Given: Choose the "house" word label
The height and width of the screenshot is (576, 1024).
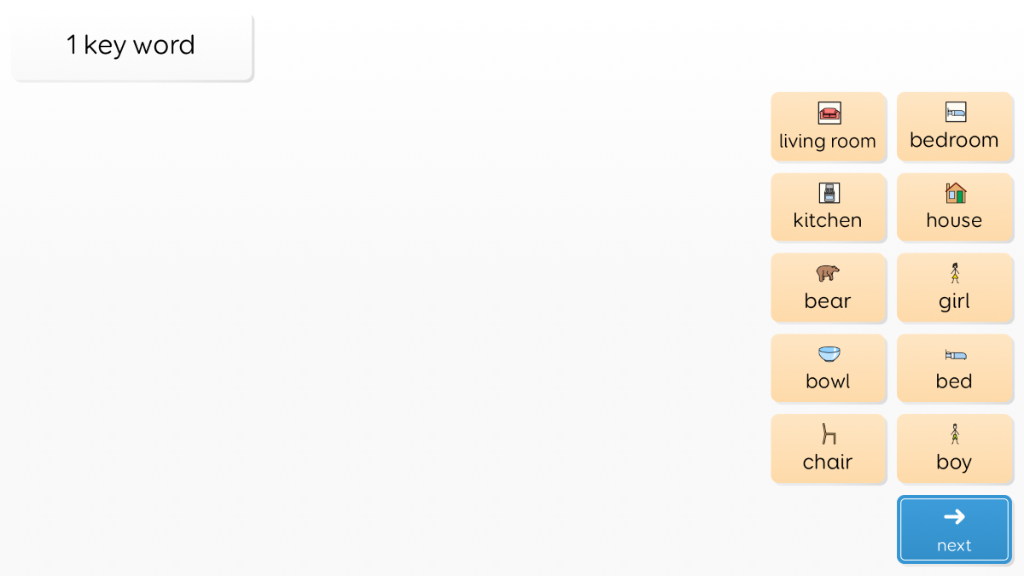Looking at the screenshot, I should point(954,220).
